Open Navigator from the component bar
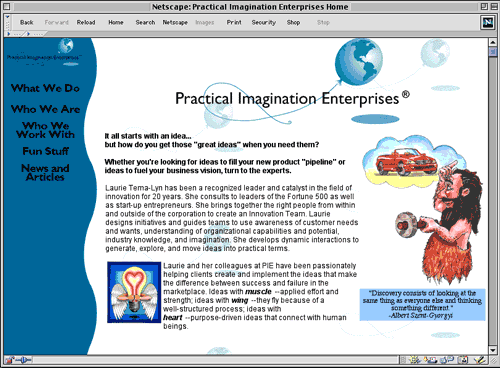500x368 pixels. pos(415,360)
